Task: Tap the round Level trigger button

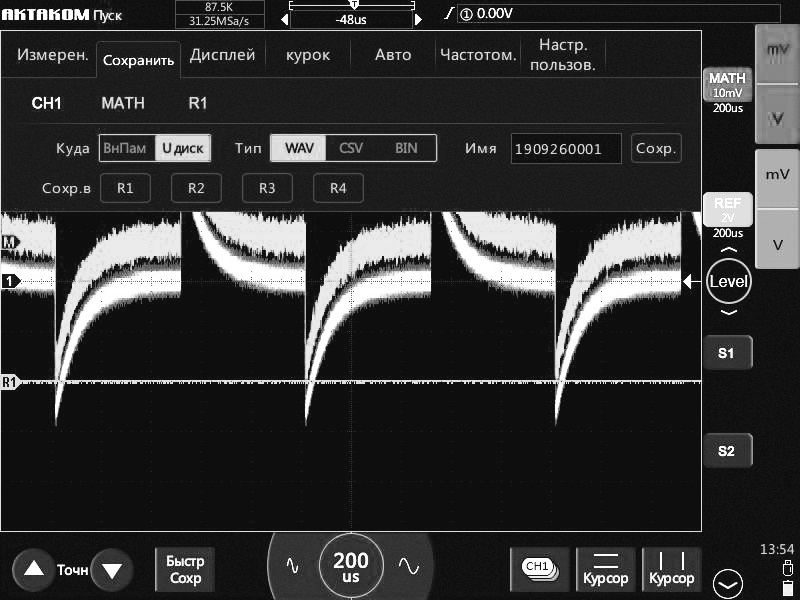Action: 729,281
